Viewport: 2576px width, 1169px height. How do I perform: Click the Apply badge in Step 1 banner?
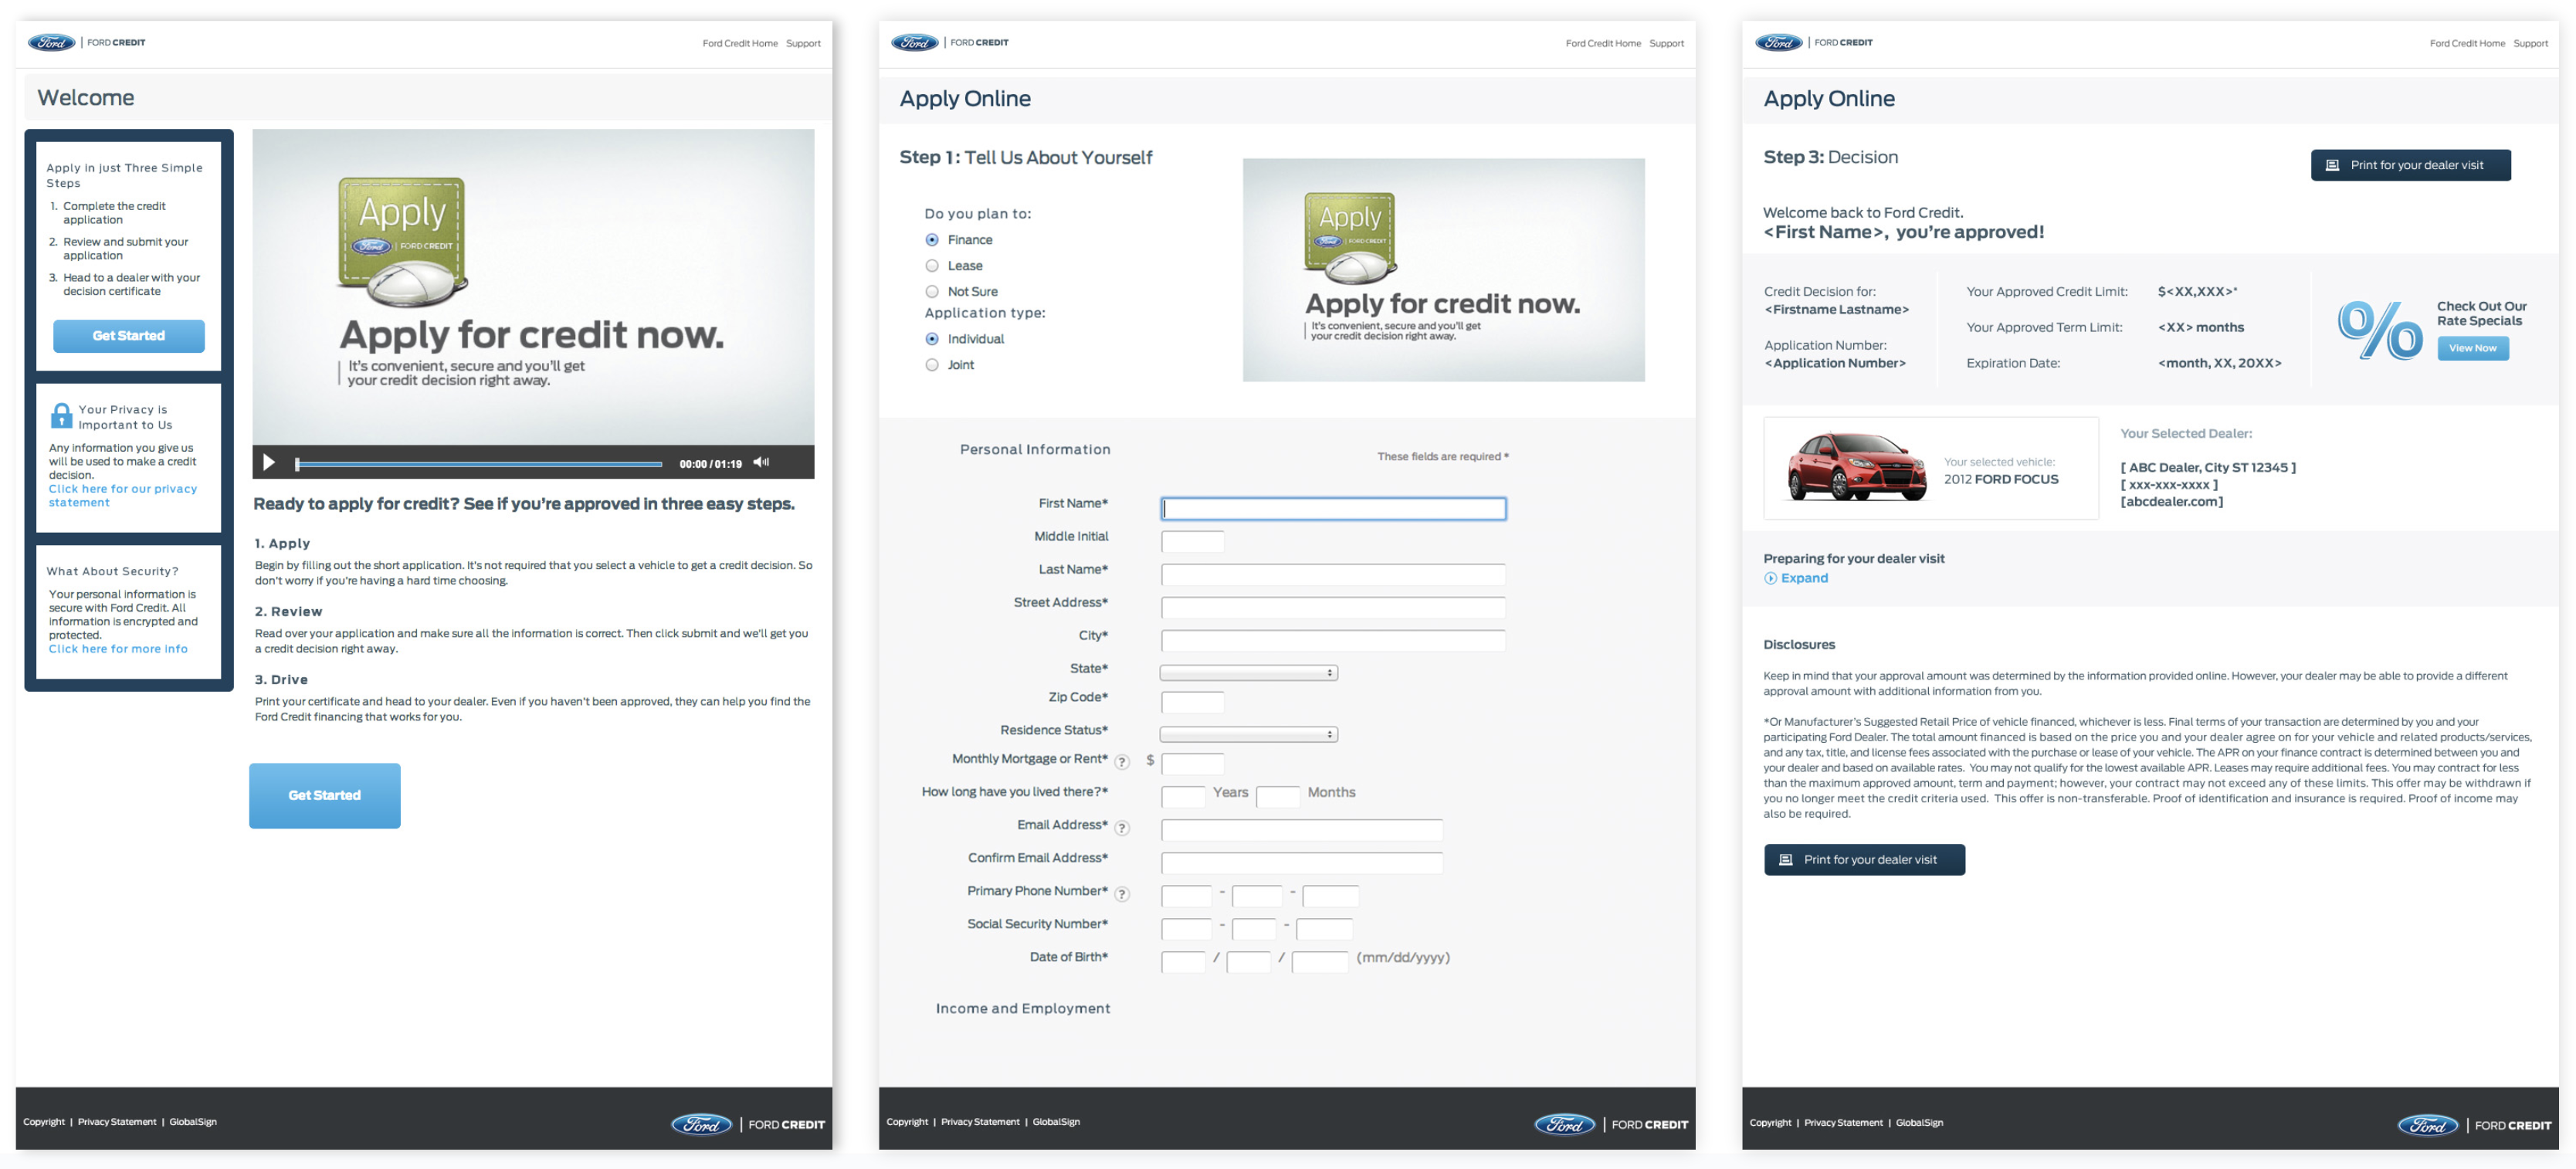1350,238
